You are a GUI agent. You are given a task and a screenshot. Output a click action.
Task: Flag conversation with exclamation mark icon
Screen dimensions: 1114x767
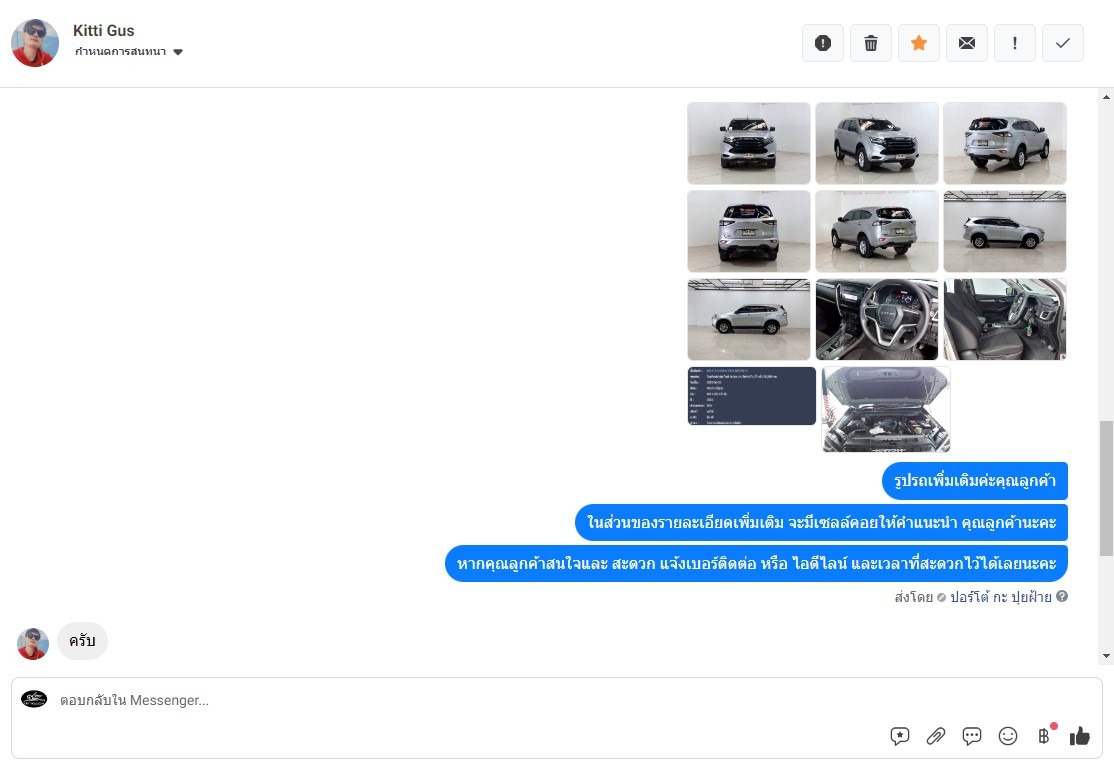[x=1015, y=43]
